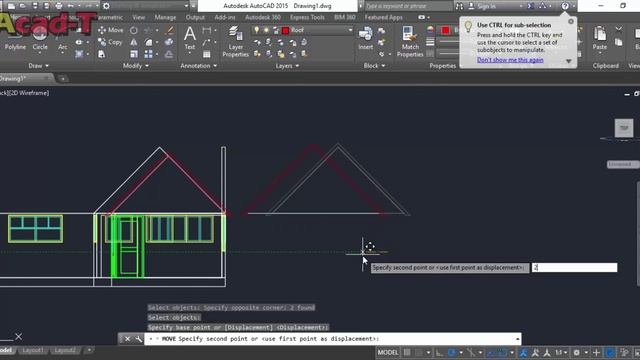Click the status bar workspace switching gear

(x=576, y=352)
